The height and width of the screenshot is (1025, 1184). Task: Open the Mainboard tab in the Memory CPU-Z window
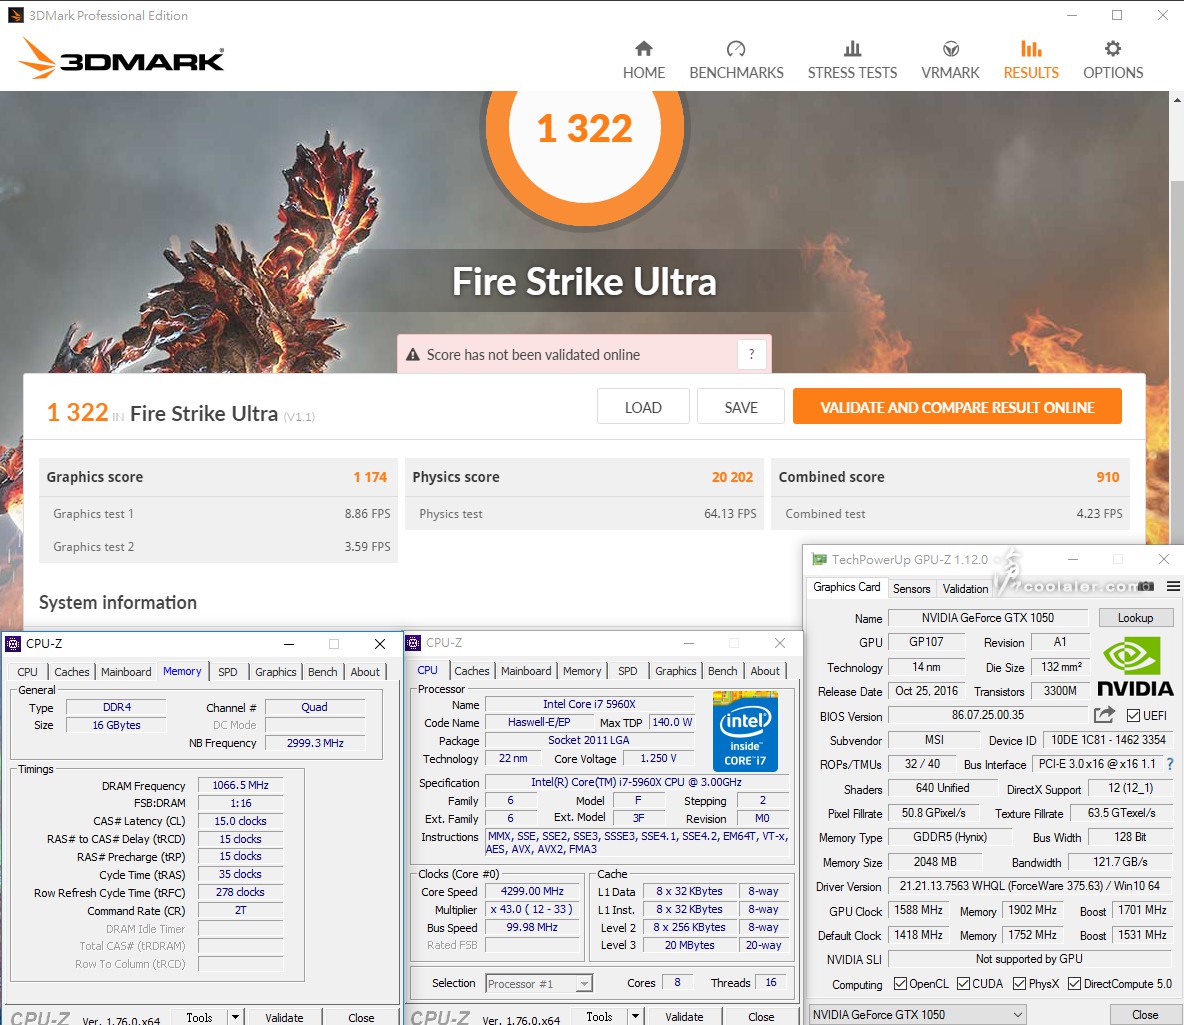(x=126, y=671)
